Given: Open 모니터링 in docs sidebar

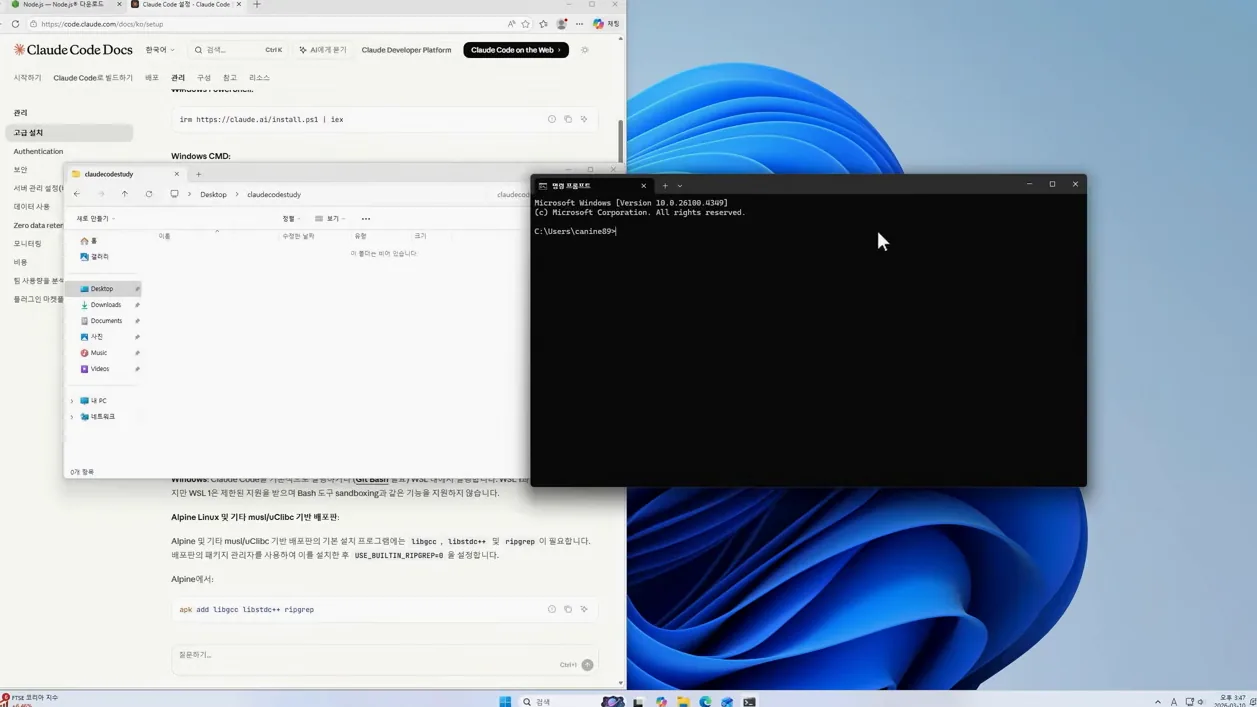Looking at the screenshot, I should [x=28, y=244].
